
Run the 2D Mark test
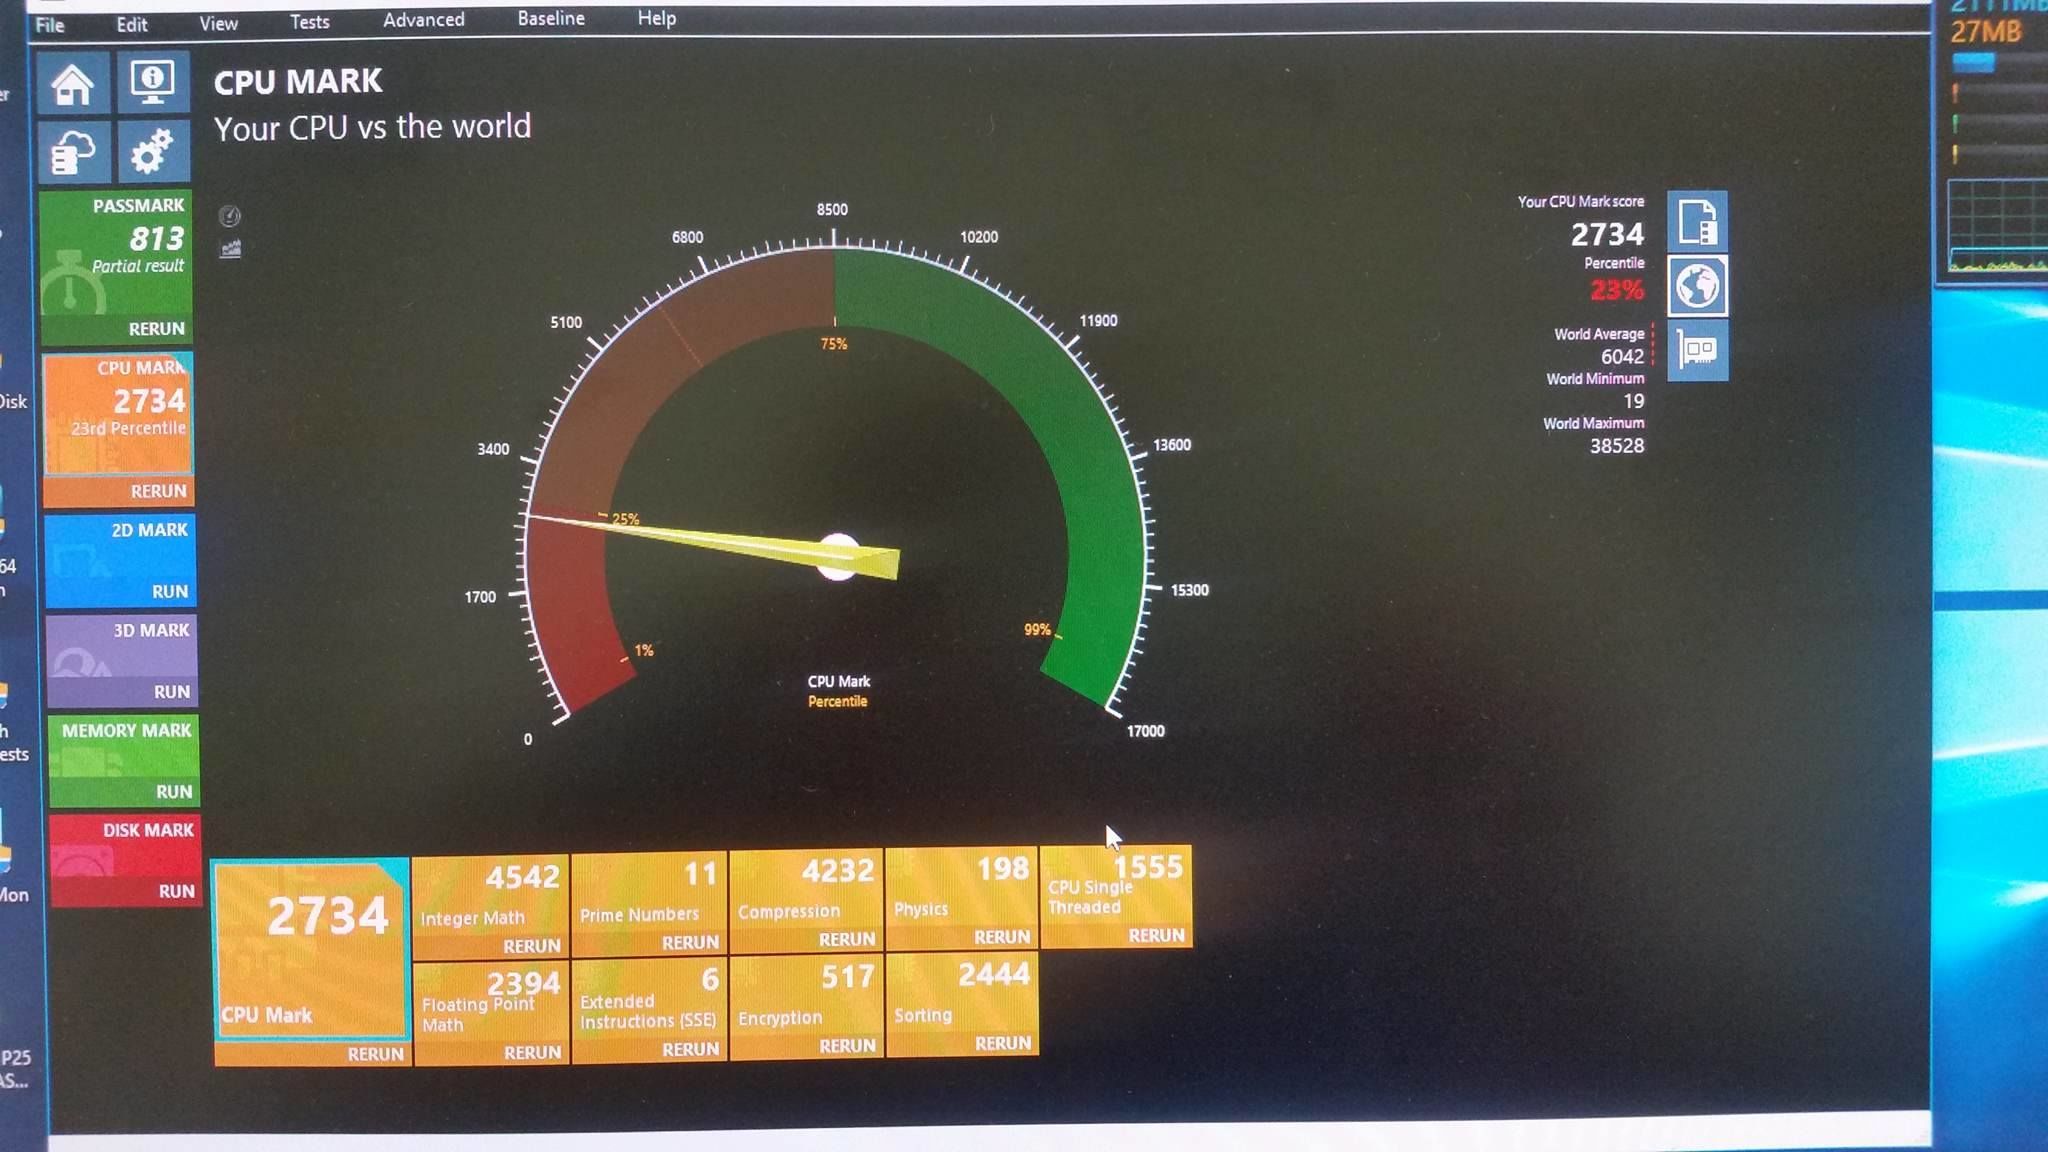pos(170,592)
